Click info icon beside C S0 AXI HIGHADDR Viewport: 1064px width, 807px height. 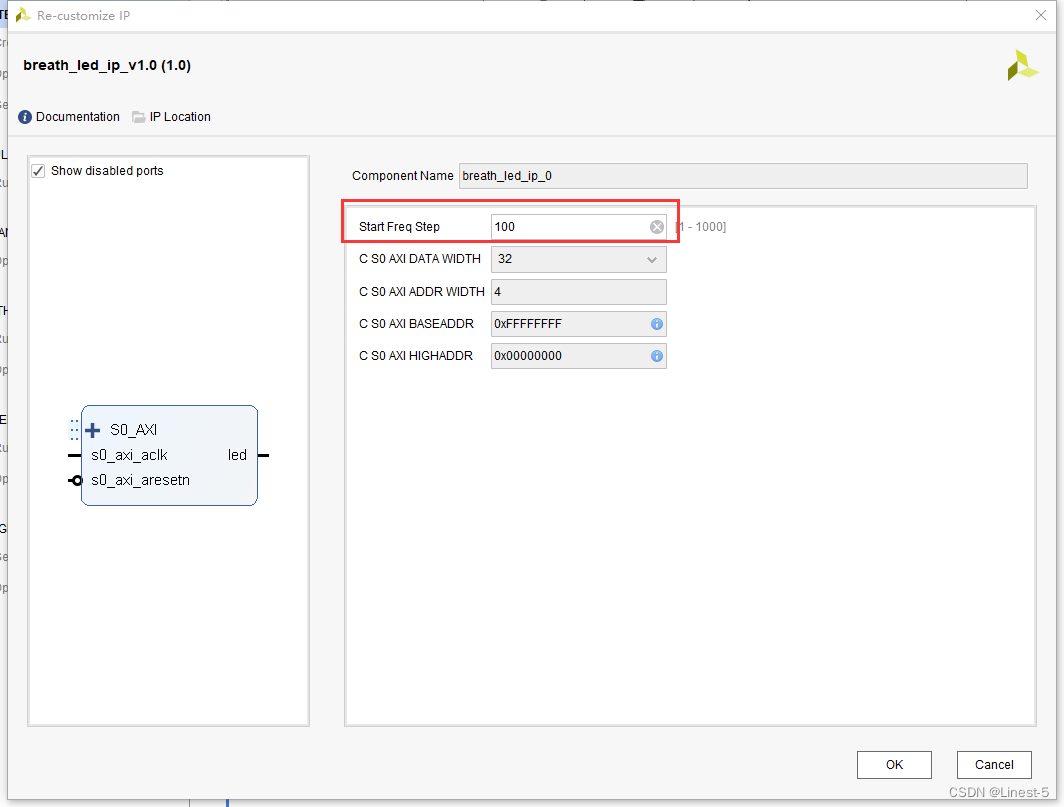[656, 356]
